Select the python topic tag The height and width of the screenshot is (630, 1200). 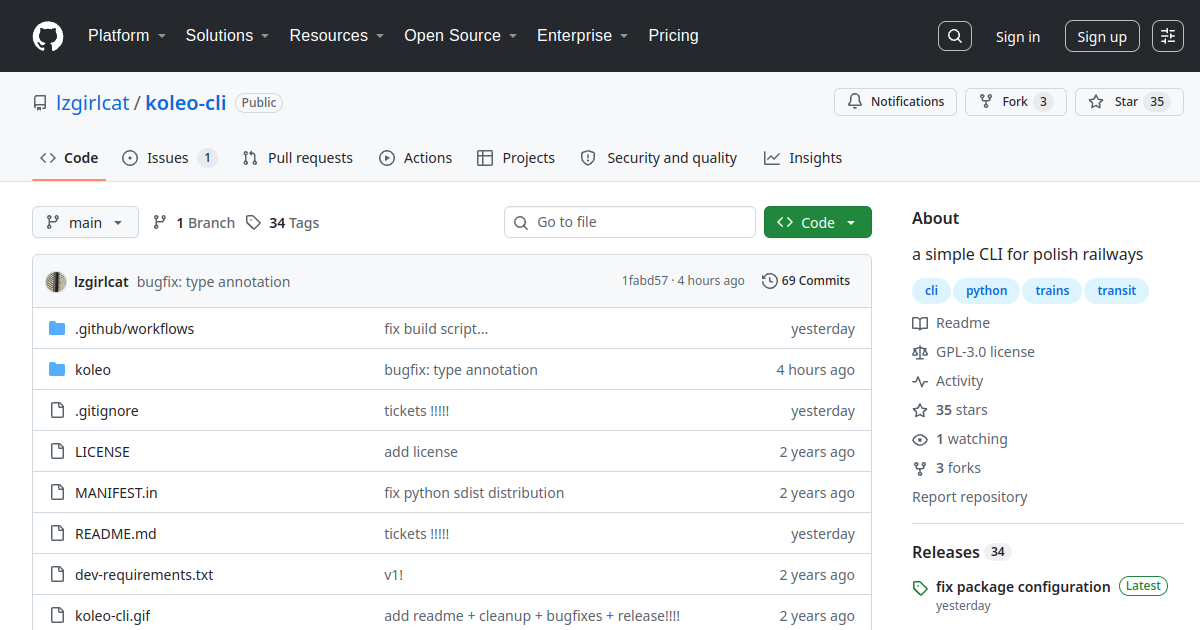pos(987,291)
